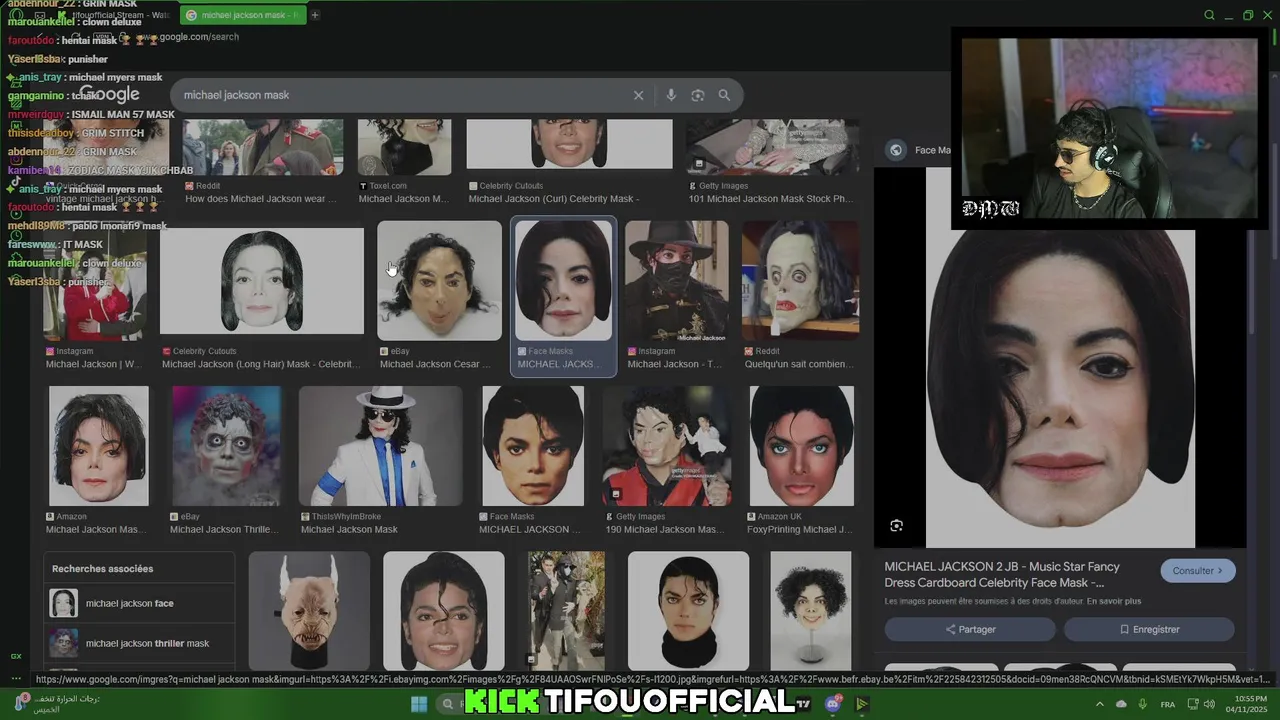Screen dimensions: 1280x720
Task: Open Google Lens image search icon
Action: 698,95
